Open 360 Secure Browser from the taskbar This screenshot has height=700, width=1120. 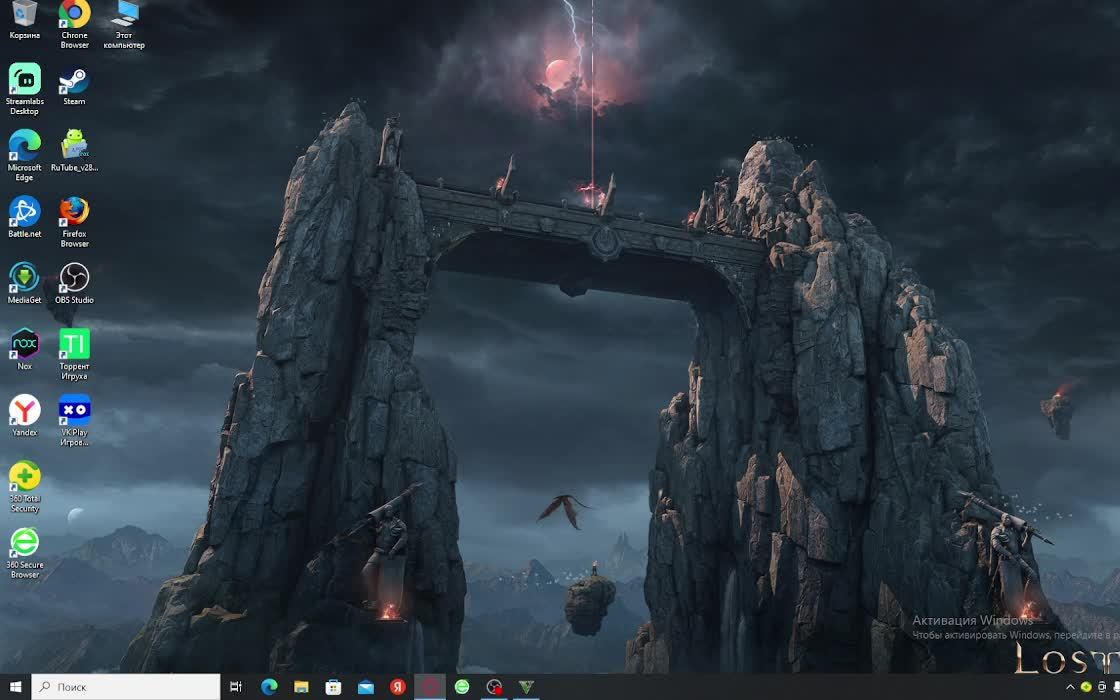click(461, 687)
